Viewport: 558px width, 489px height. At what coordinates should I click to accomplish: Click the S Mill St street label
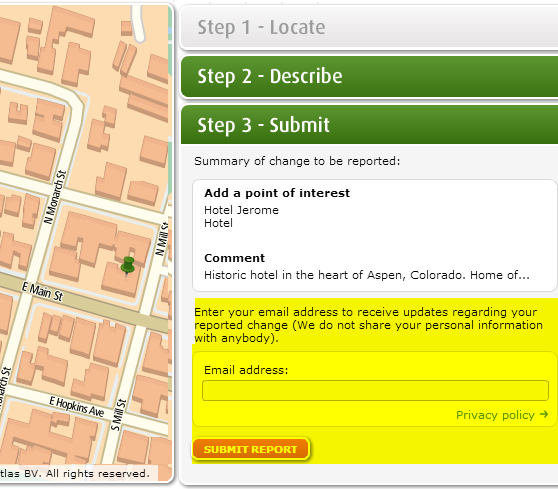tap(119, 415)
